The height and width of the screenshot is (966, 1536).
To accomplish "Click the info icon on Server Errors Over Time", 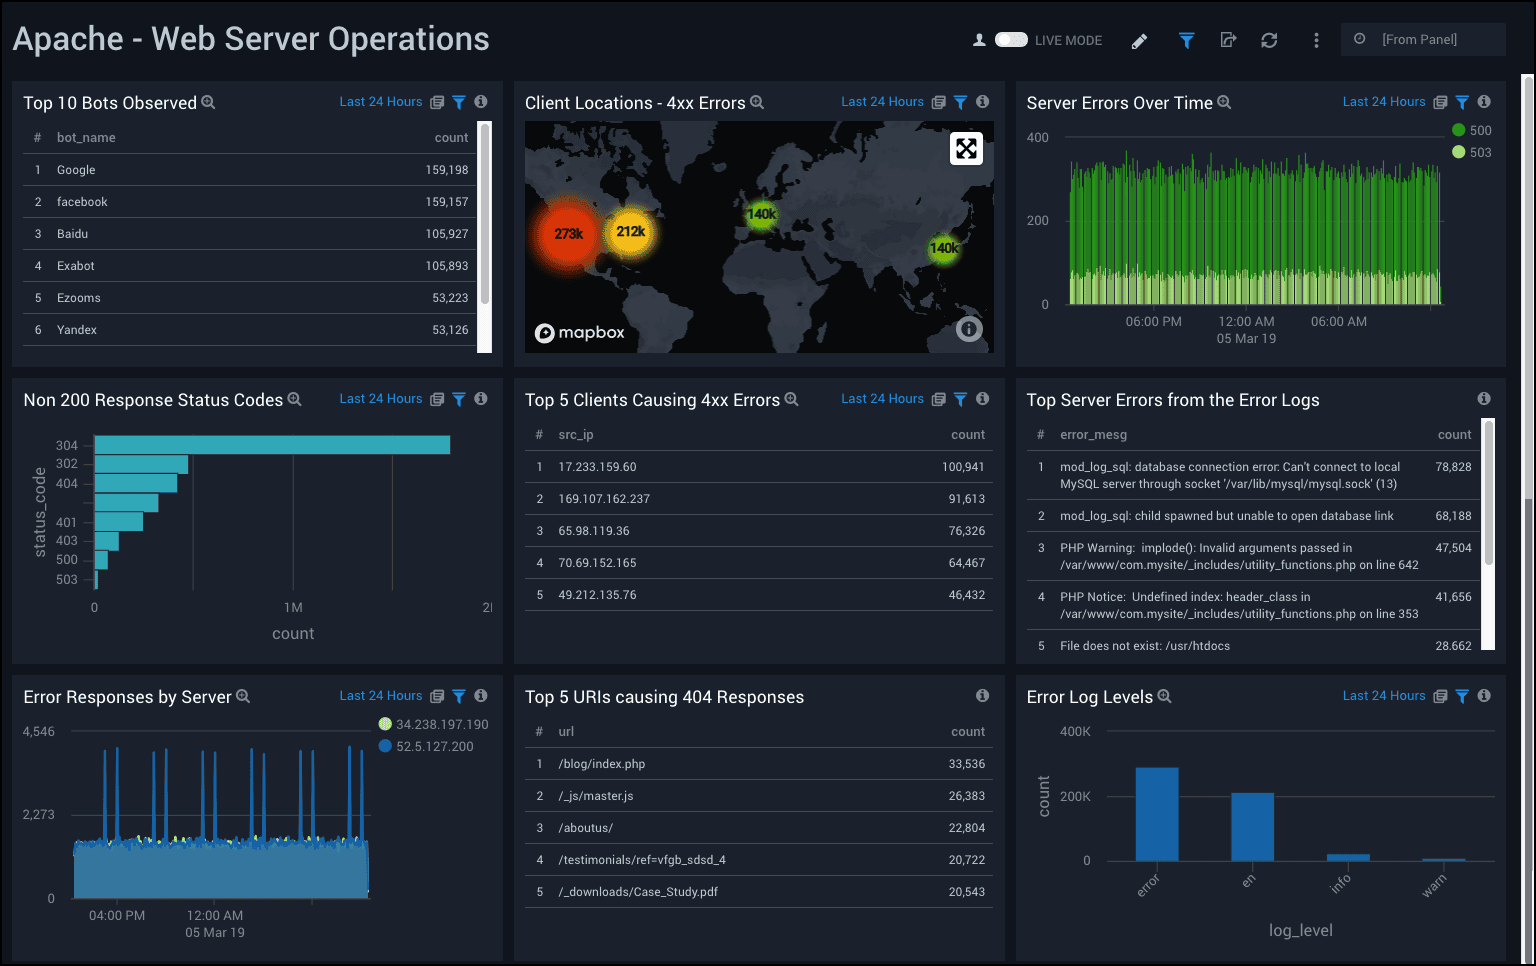I will pos(1484,101).
